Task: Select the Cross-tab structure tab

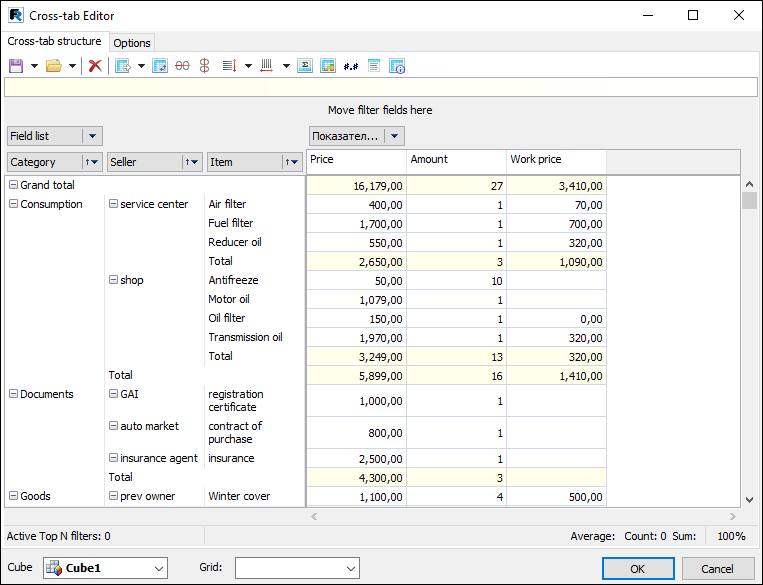Action: click(x=54, y=42)
